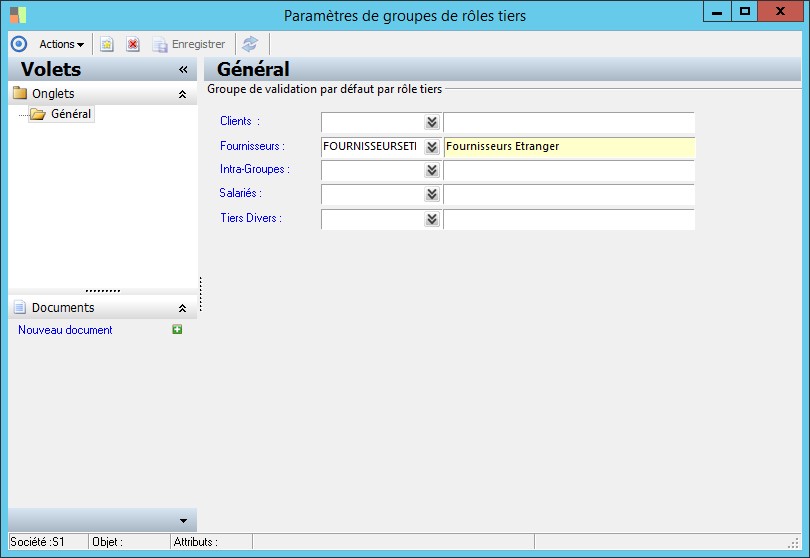This screenshot has width=810, height=558.
Task: Click the Tiers Divers code input field
Action: click(x=373, y=219)
